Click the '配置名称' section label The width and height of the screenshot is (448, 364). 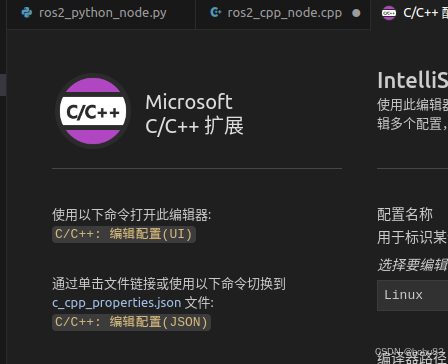(x=405, y=214)
